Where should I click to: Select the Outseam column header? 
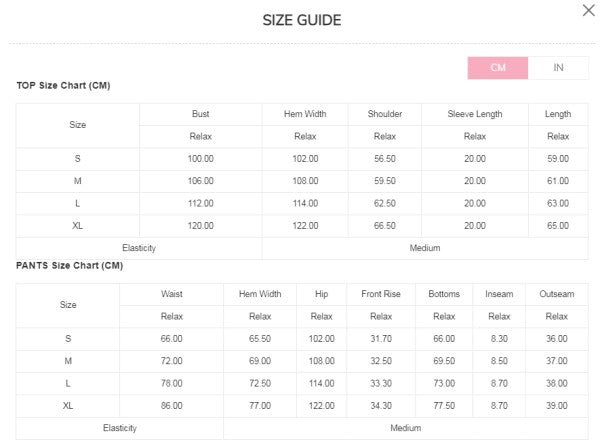coord(557,294)
